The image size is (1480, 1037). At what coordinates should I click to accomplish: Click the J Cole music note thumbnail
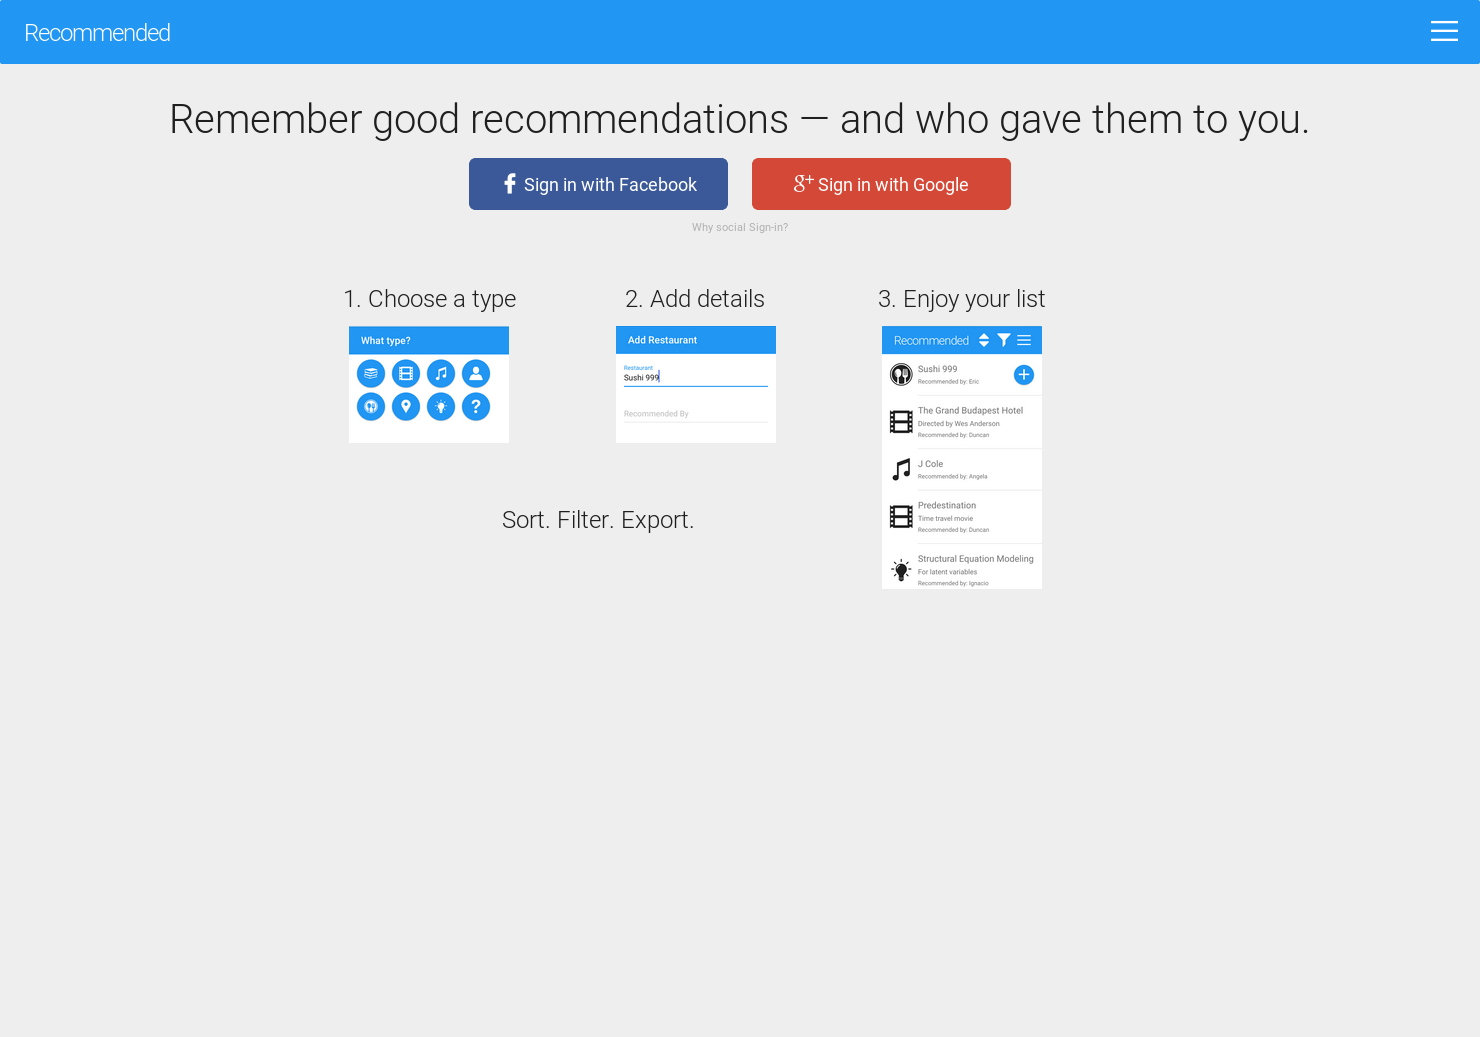(899, 469)
